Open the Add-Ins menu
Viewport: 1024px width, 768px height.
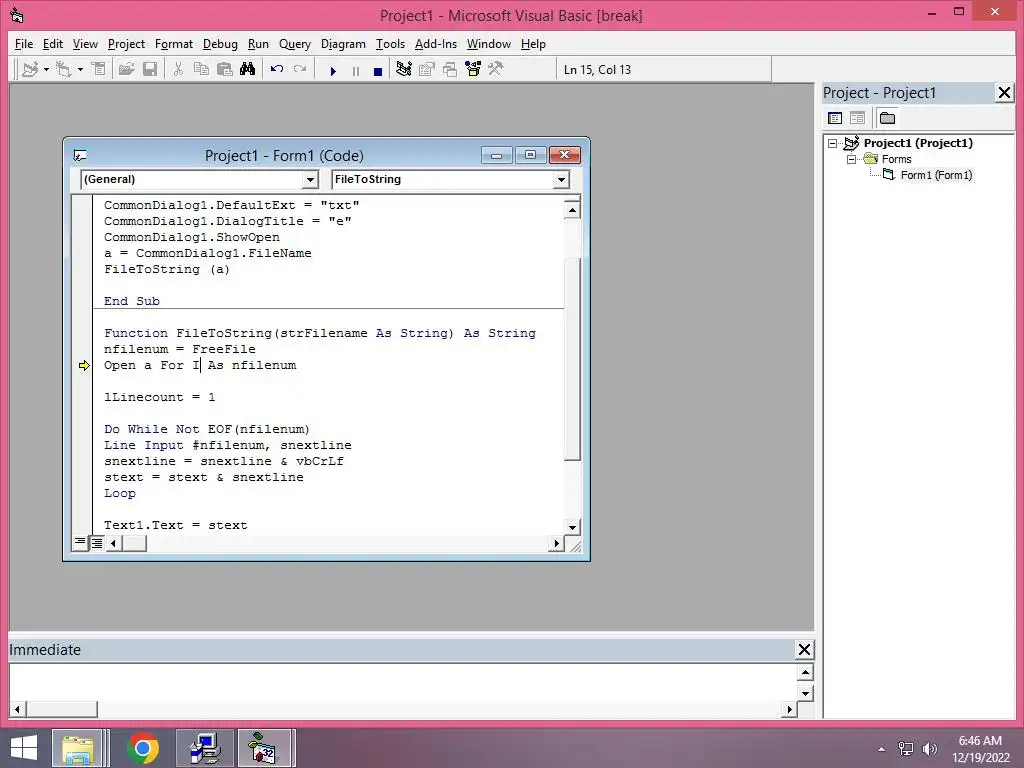[436, 44]
